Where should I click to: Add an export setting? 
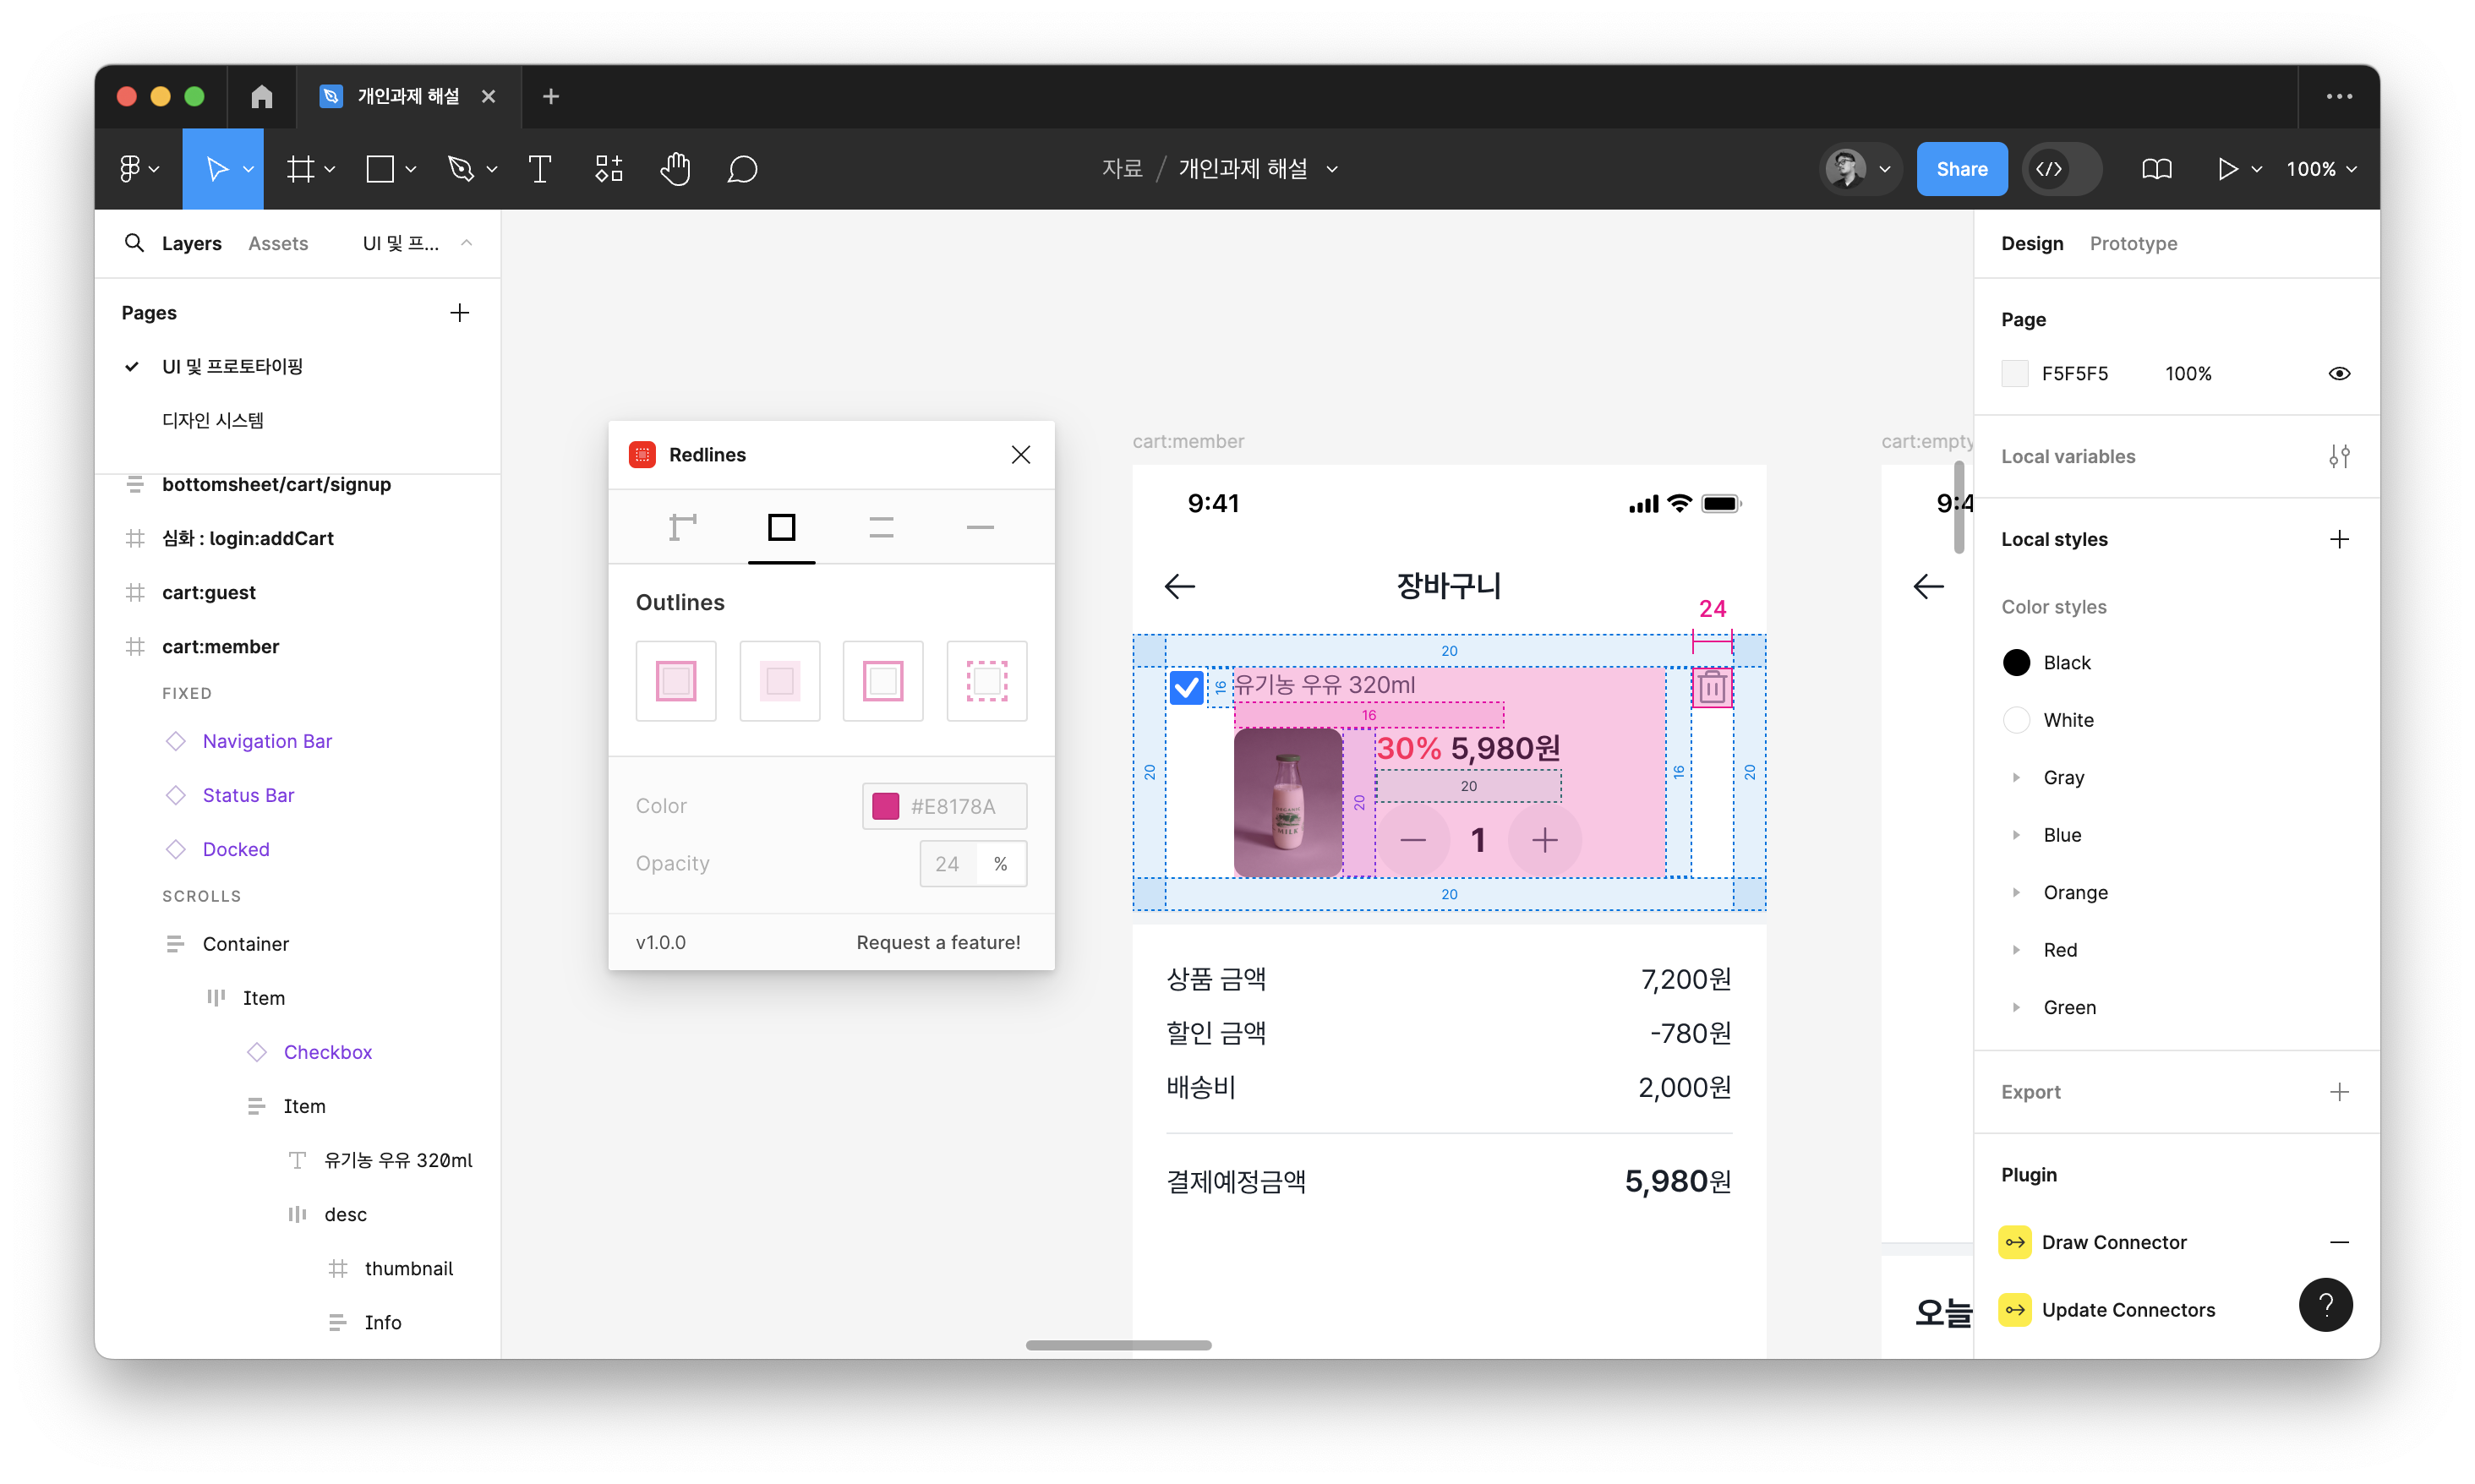[2339, 1091]
